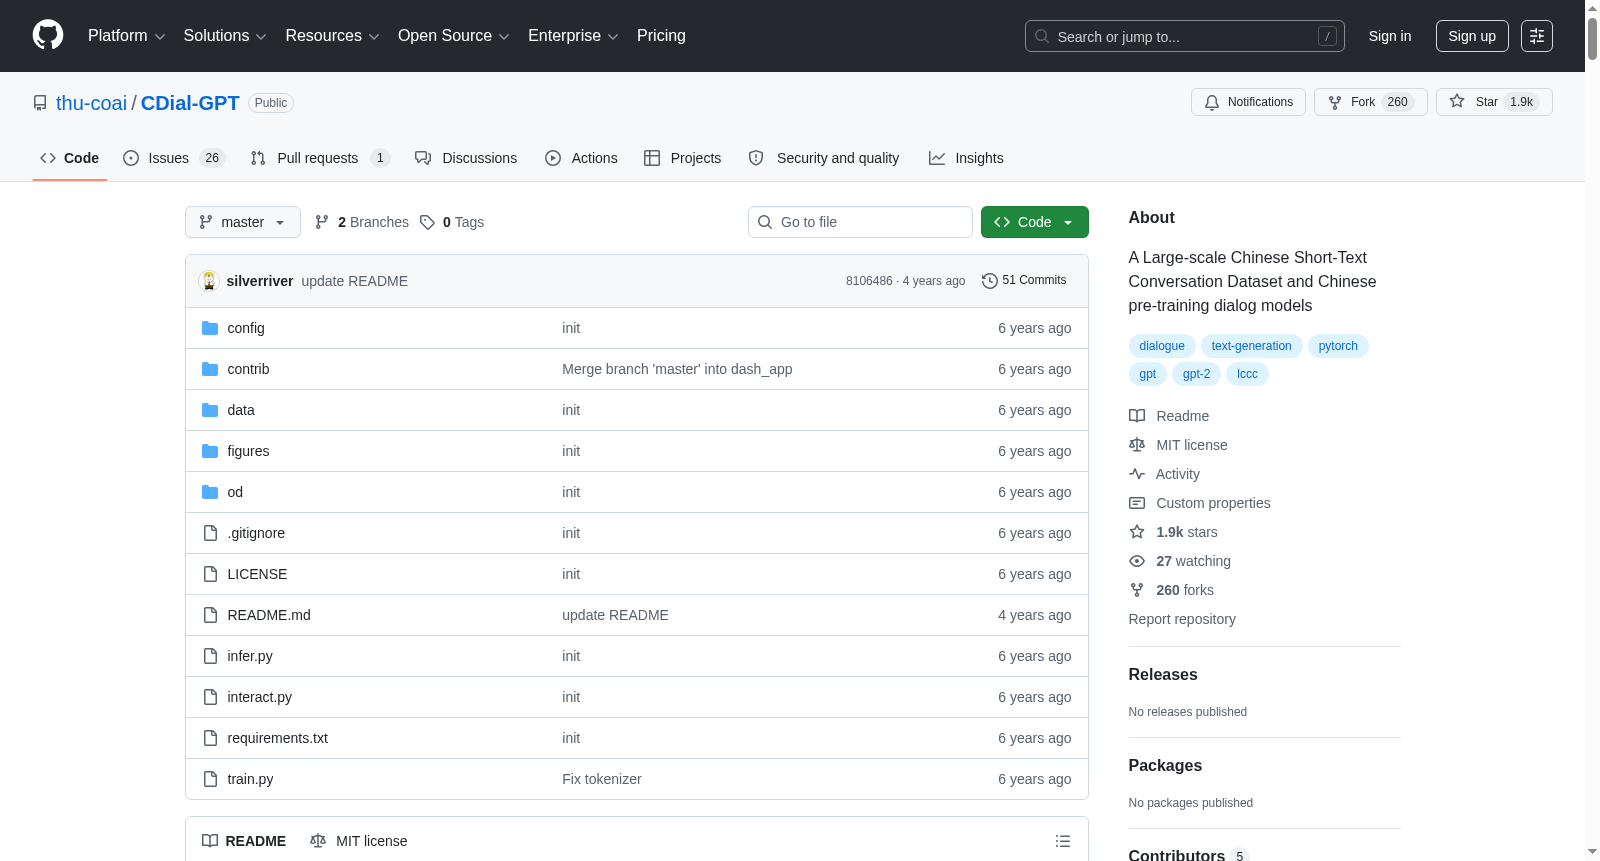Focus the Go to file input
Image resolution: width=1600 pixels, height=861 pixels.
pyautogui.click(x=860, y=222)
